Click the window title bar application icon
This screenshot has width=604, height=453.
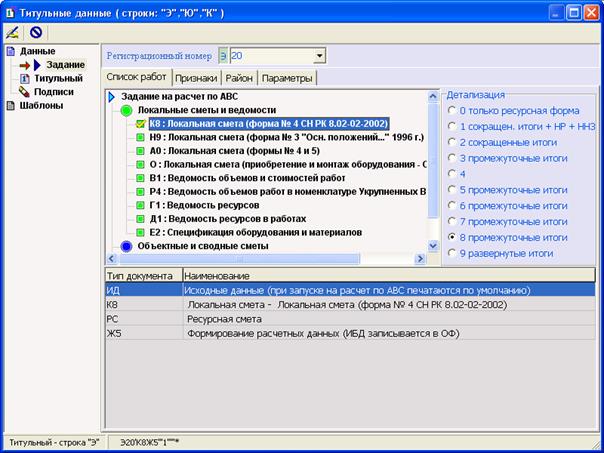(x=11, y=13)
